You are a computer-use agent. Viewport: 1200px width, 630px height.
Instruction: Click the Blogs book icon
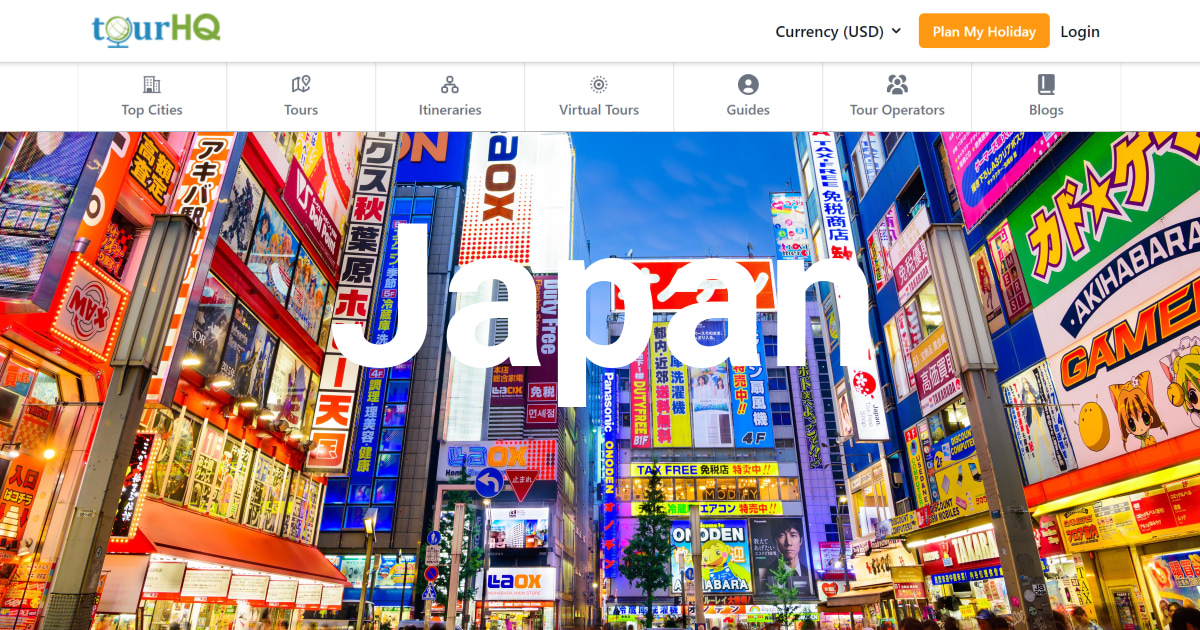point(1046,84)
